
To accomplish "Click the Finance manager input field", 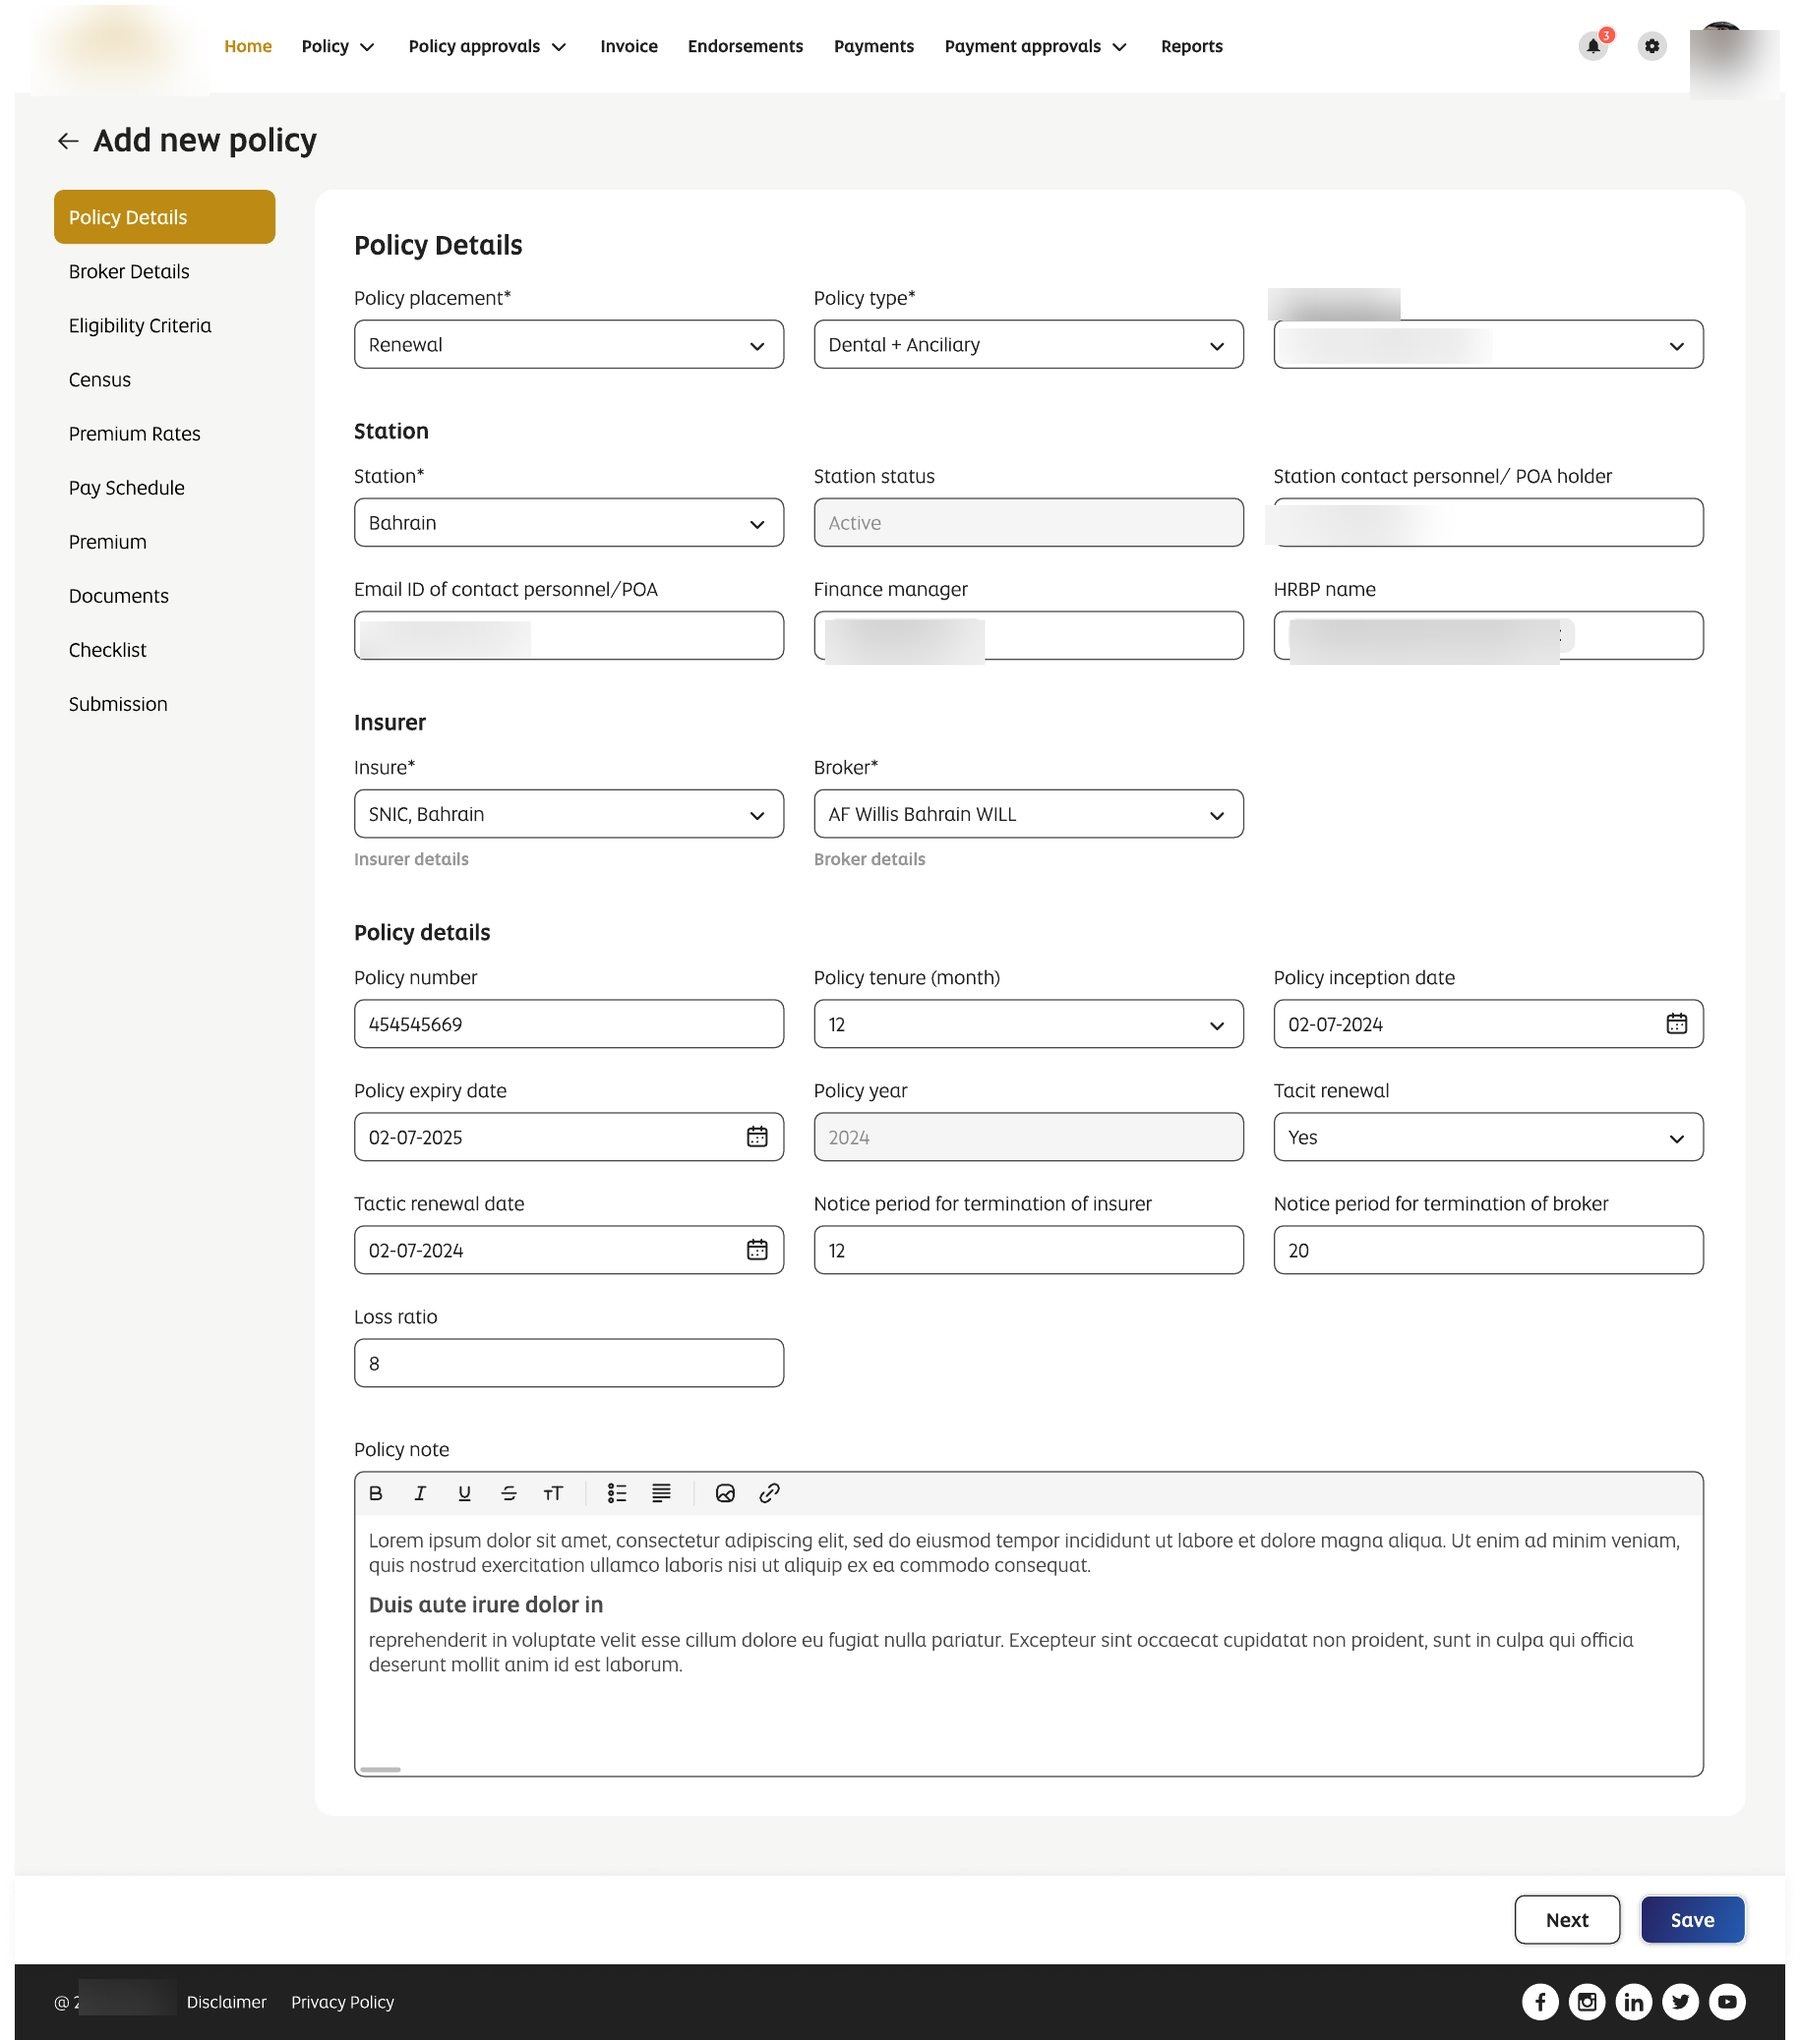I will click(x=1029, y=635).
